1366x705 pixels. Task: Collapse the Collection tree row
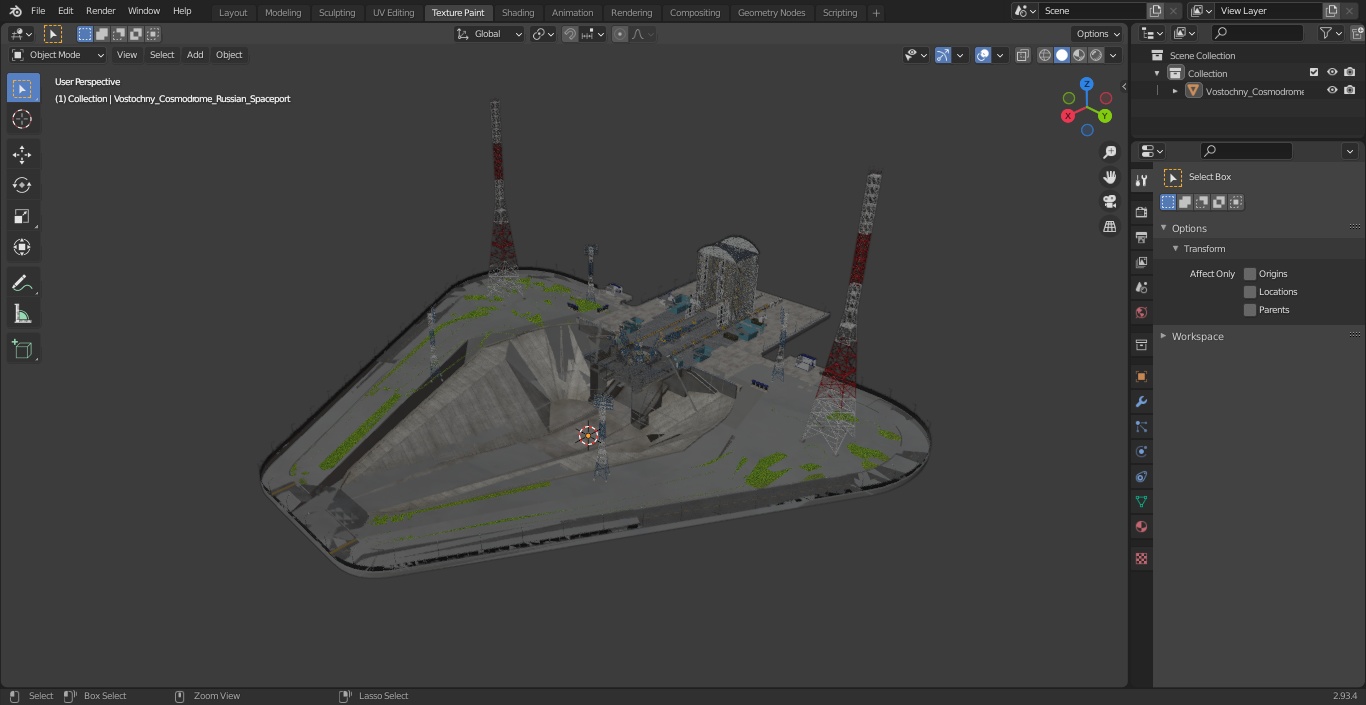click(x=1157, y=73)
